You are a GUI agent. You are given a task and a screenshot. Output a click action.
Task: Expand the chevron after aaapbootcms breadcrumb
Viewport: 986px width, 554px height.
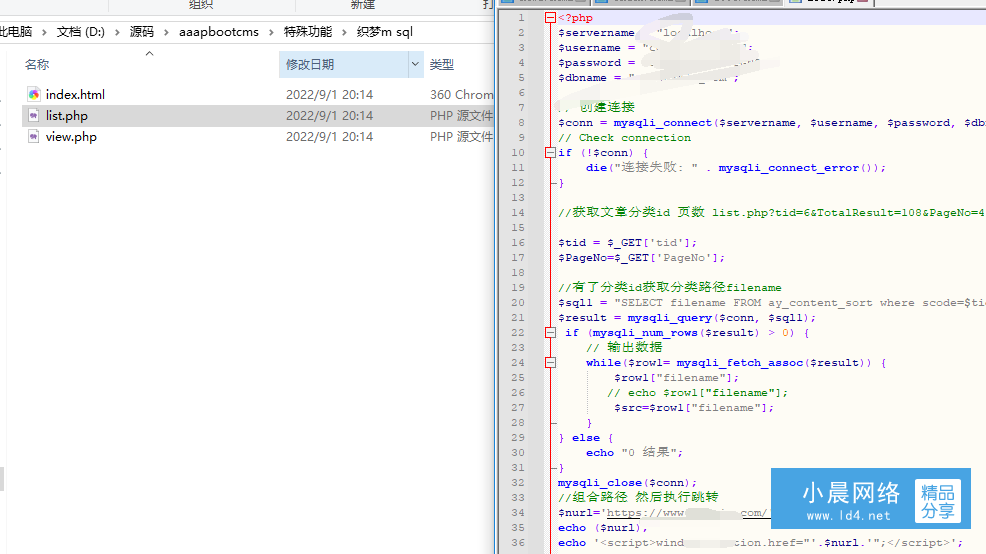pyautogui.click(x=271, y=32)
